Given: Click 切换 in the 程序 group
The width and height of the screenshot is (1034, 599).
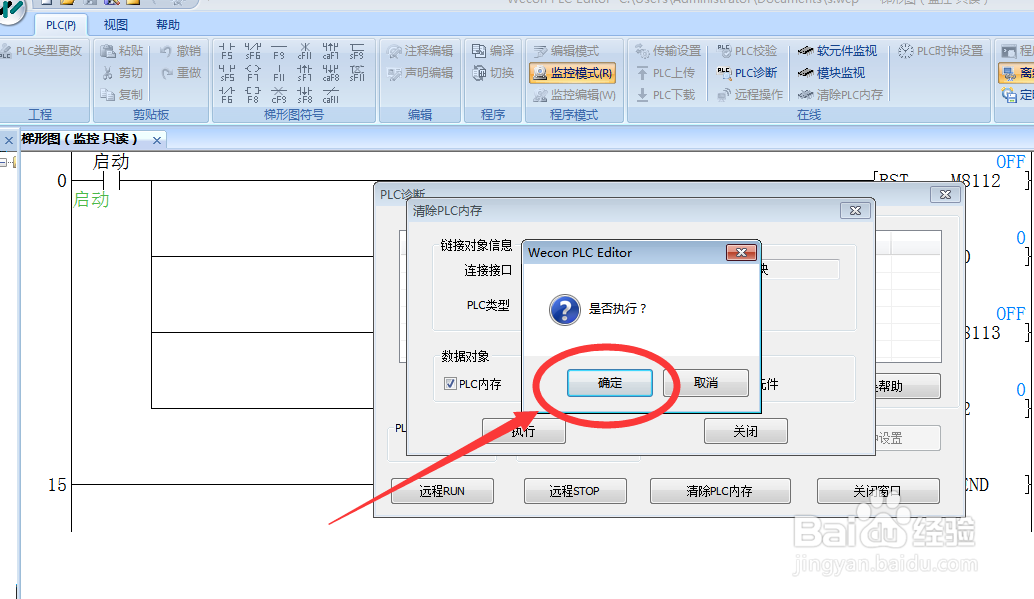Looking at the screenshot, I should tap(493, 73).
